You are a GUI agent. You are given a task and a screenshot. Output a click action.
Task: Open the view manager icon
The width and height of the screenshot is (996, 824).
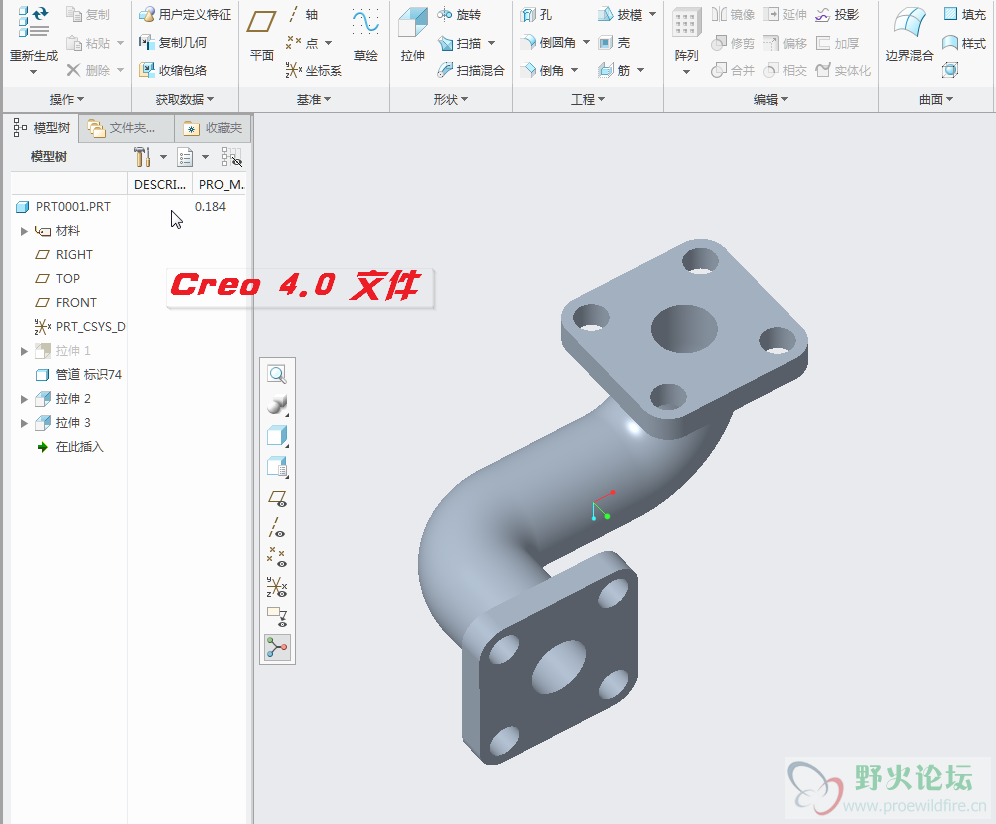point(277,467)
